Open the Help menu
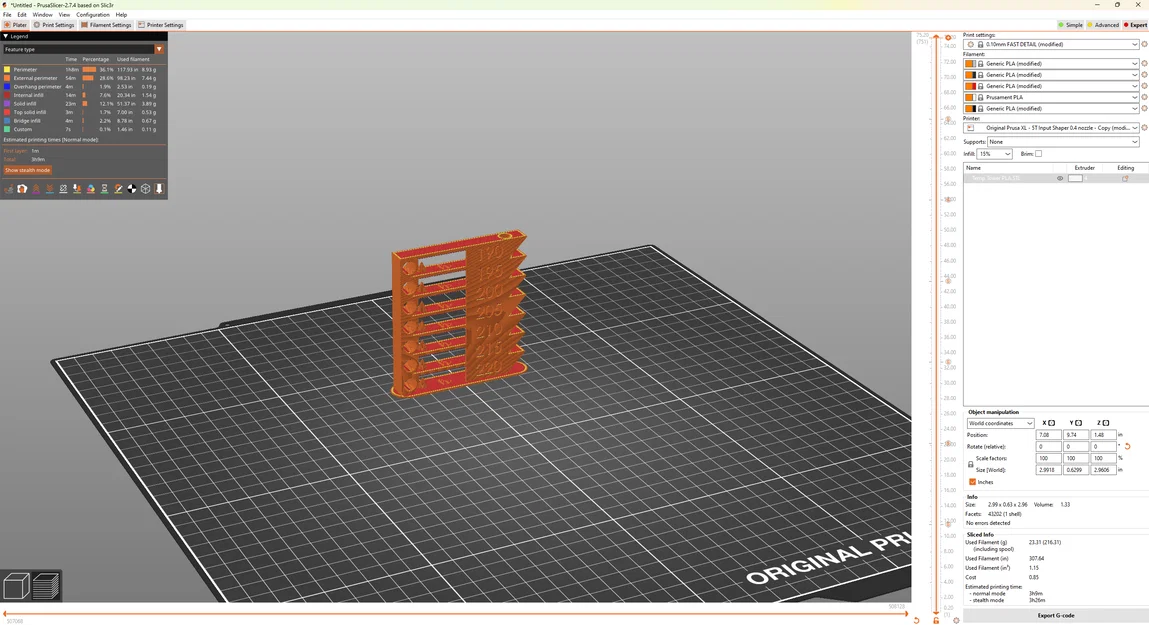1149x625 pixels. click(121, 15)
